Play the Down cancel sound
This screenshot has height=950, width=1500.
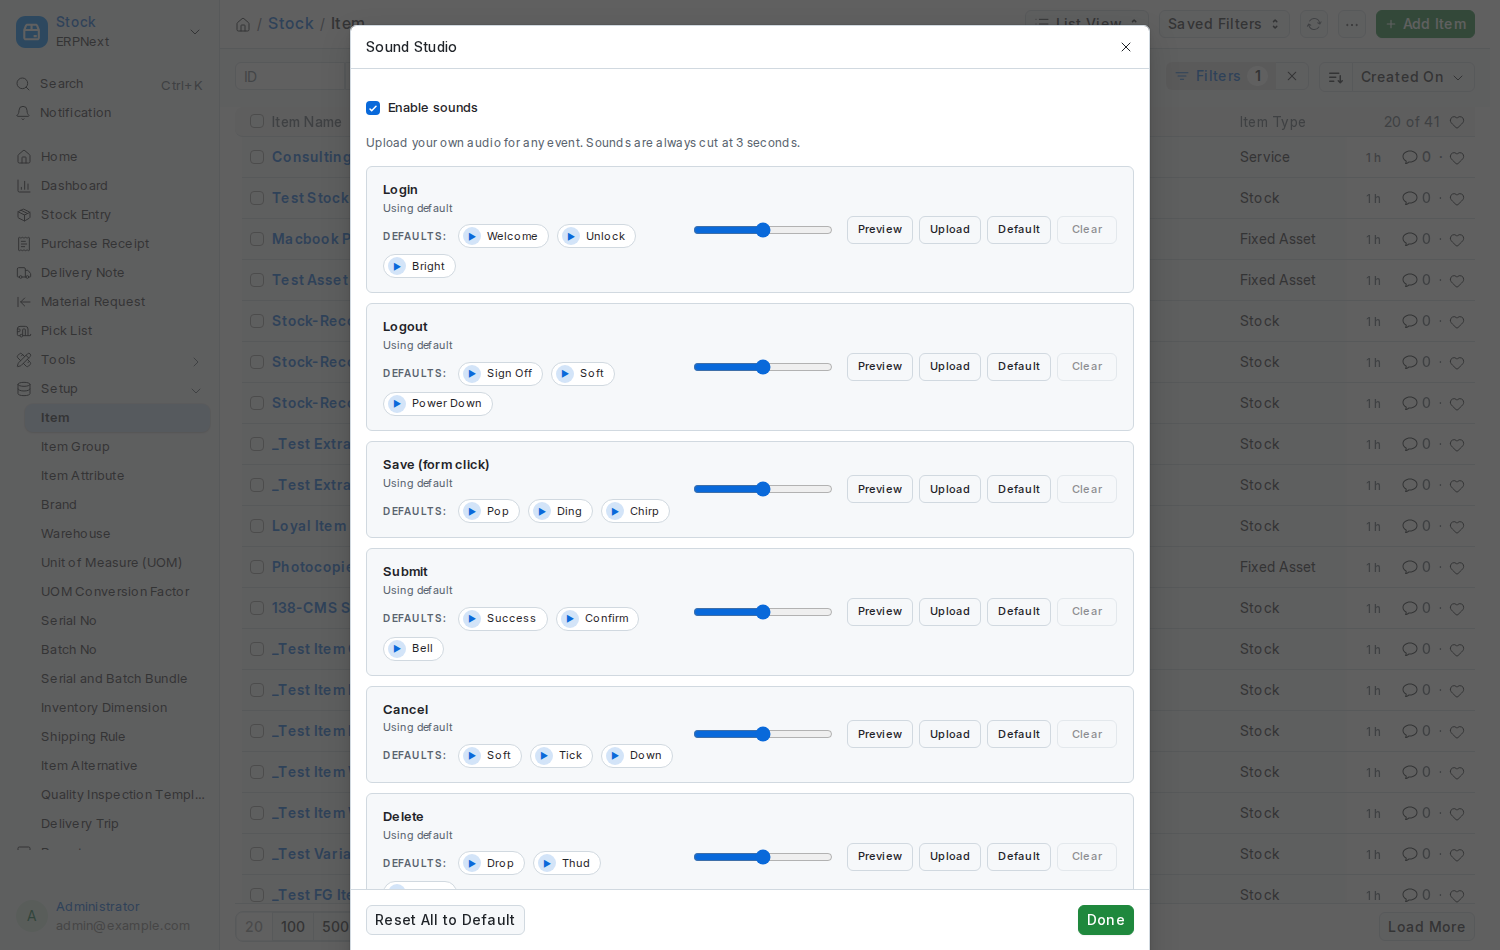[x=636, y=756]
